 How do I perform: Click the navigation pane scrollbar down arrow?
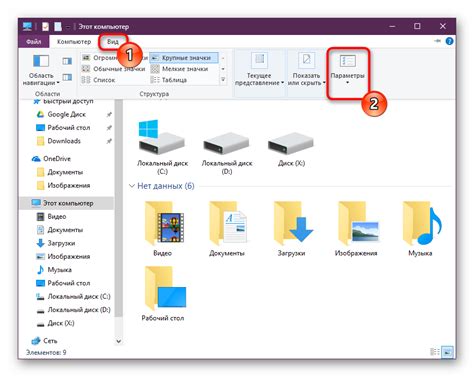119,341
